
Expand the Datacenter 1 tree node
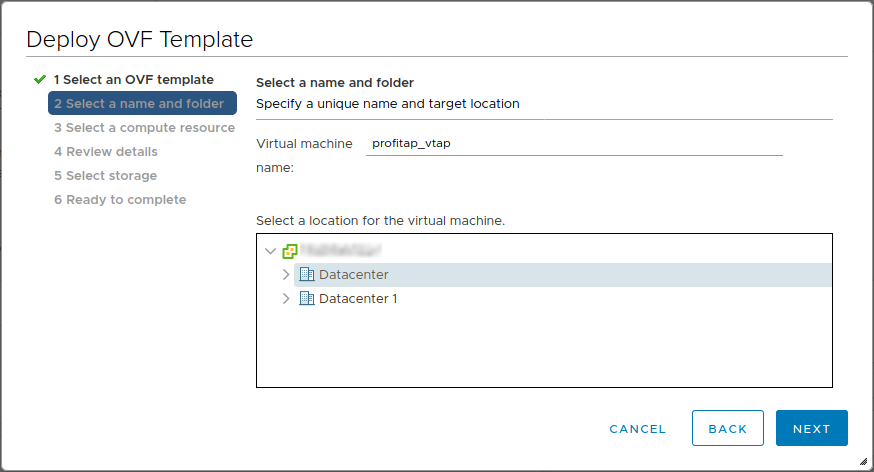[x=286, y=299]
